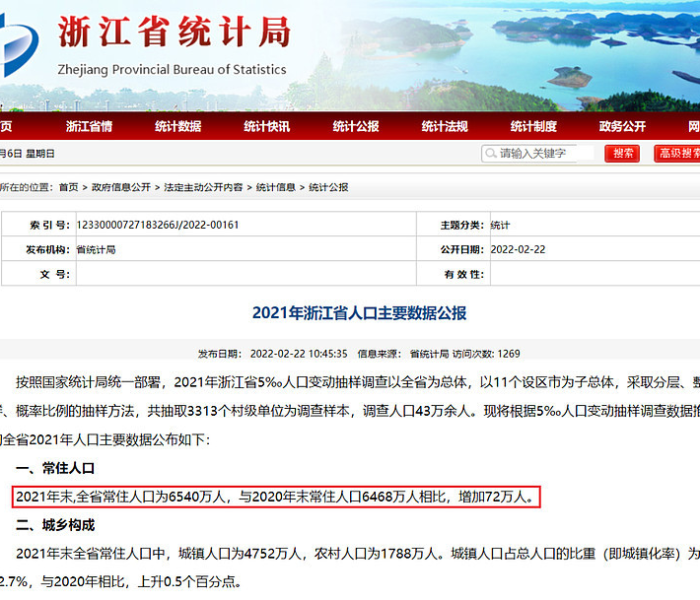The image size is (700, 600).
Task: Click the 政府信息公开 breadcrumb link
Action: point(121,187)
